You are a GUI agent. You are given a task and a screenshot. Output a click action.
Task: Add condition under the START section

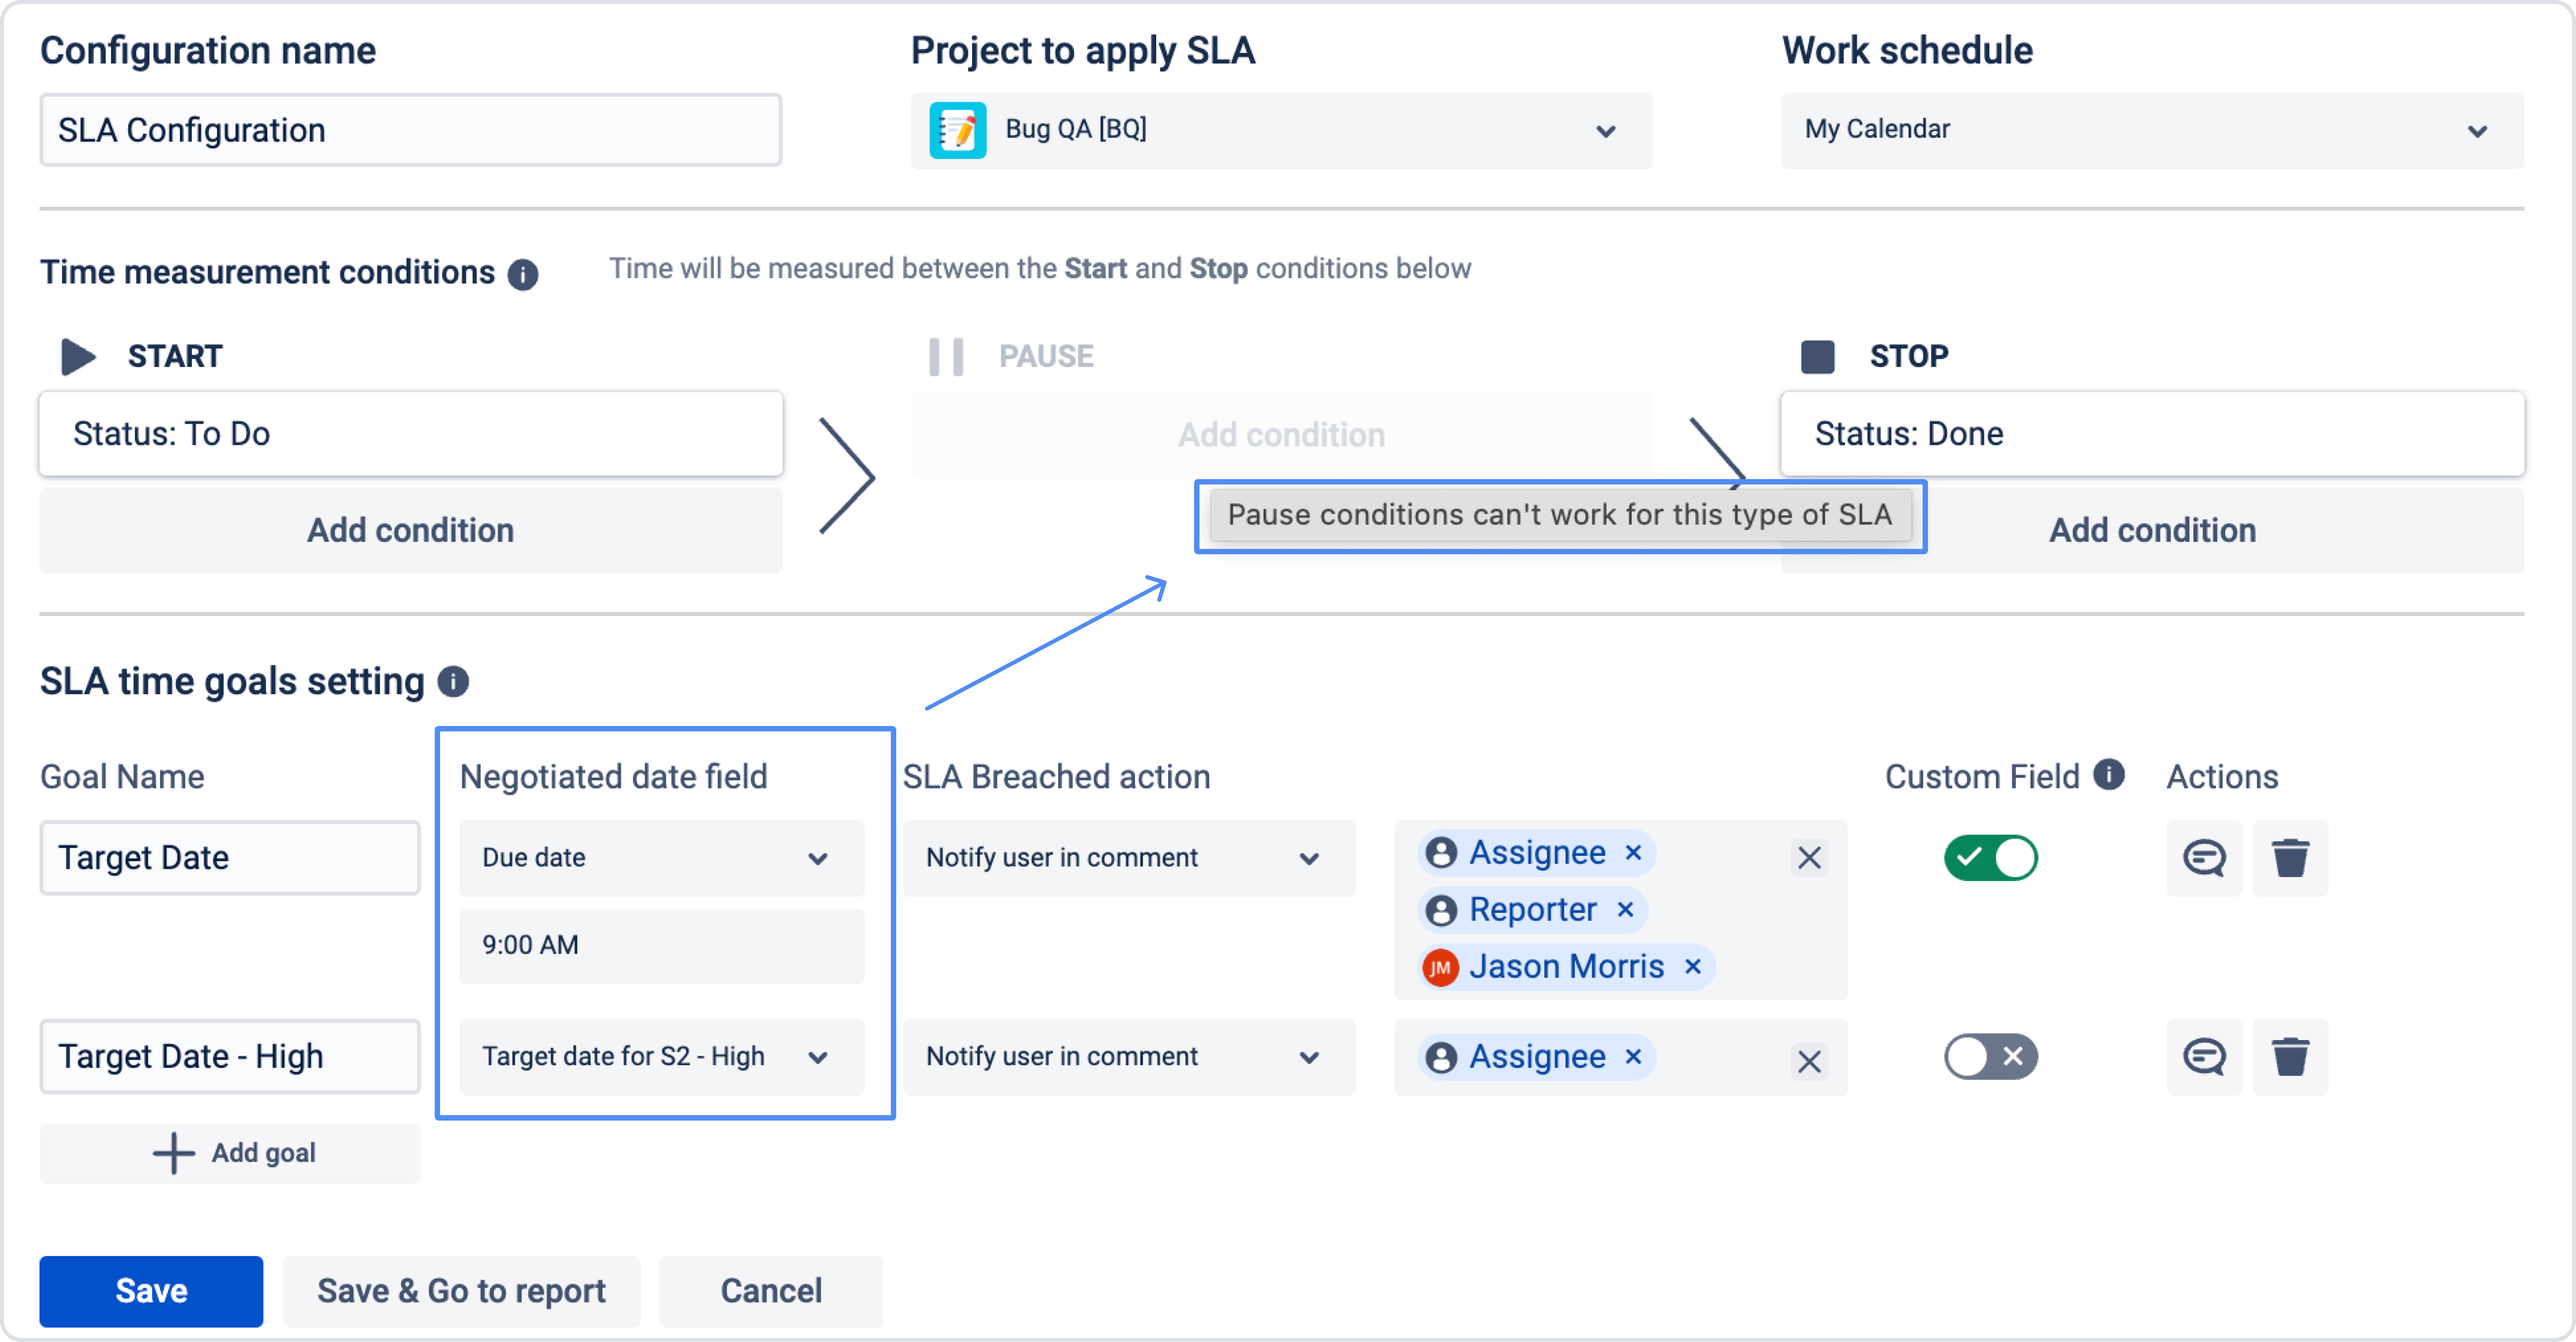pyautogui.click(x=410, y=530)
